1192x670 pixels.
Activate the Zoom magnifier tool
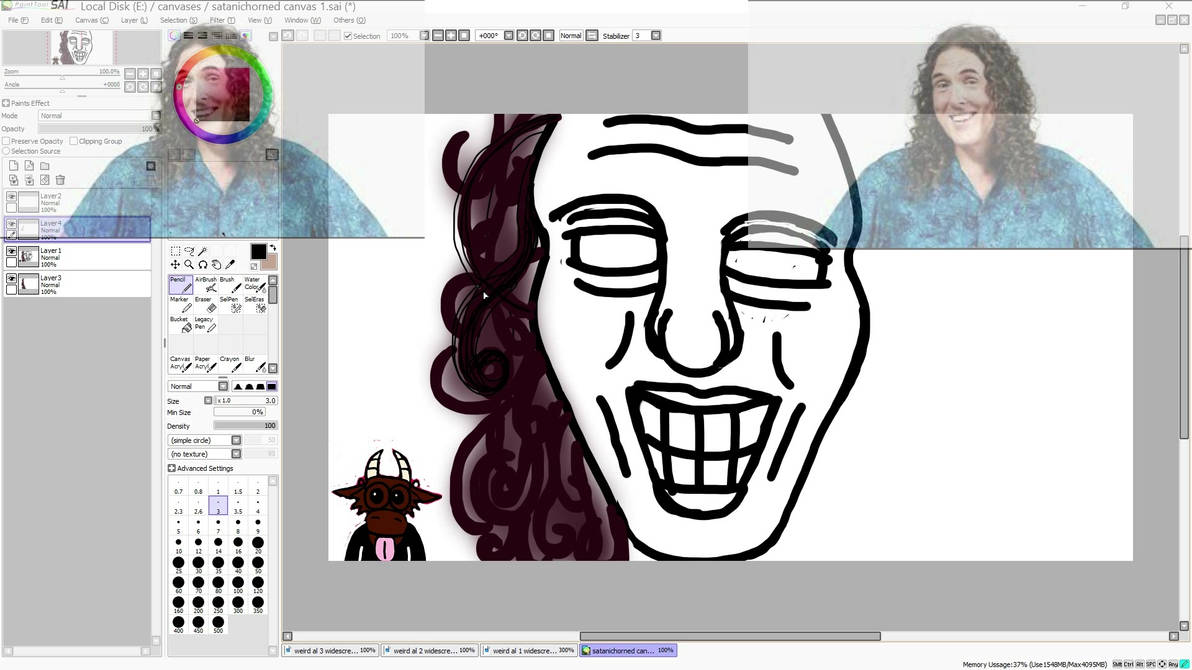[x=189, y=265]
